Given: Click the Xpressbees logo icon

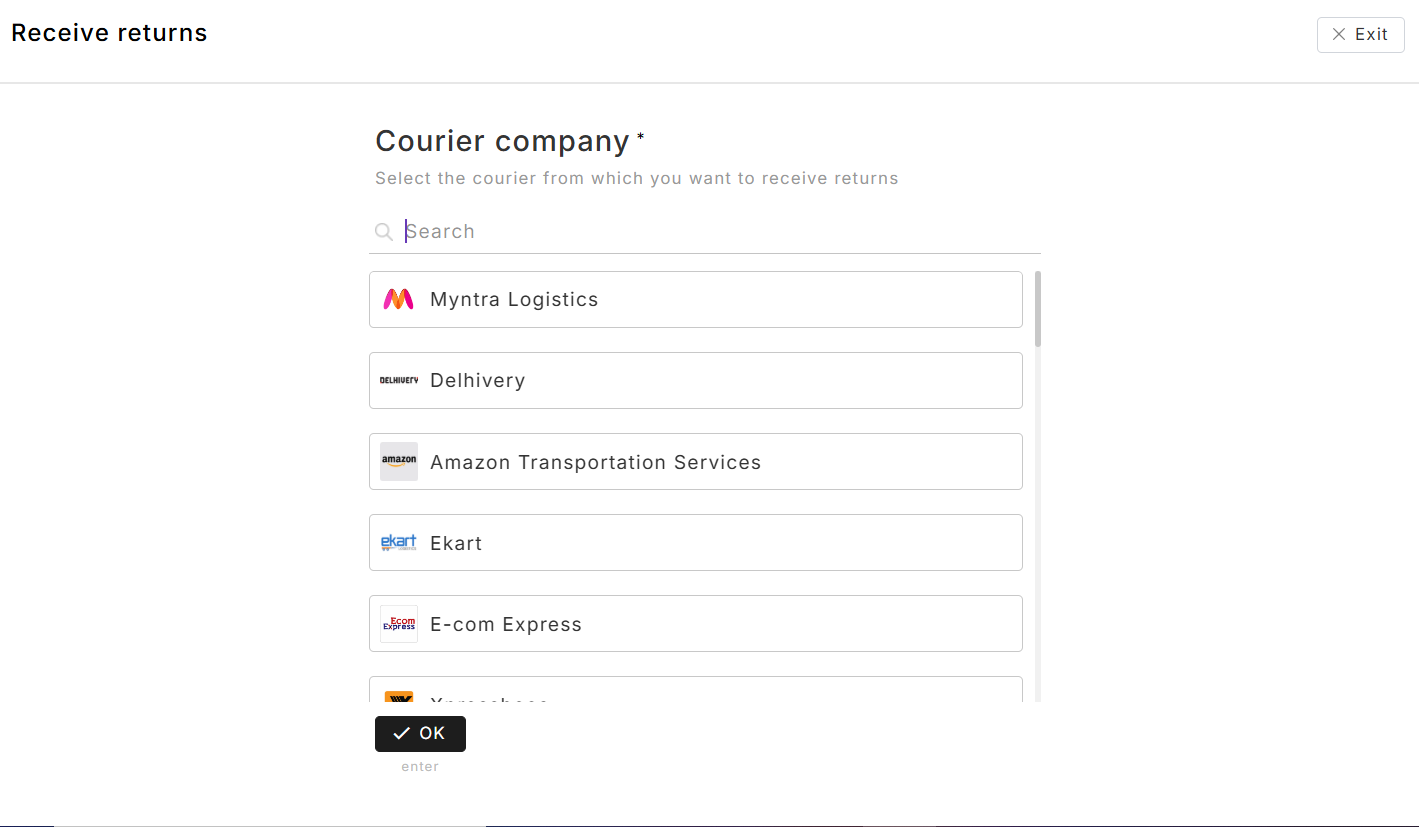Looking at the screenshot, I should (x=399, y=696).
